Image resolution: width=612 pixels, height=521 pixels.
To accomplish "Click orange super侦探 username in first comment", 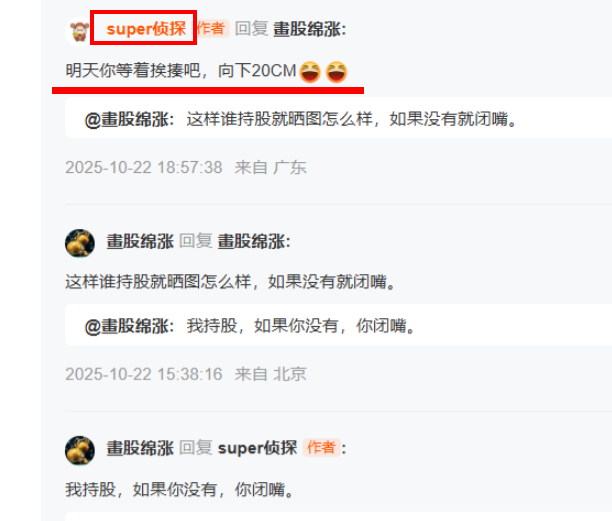I will [x=146, y=28].
